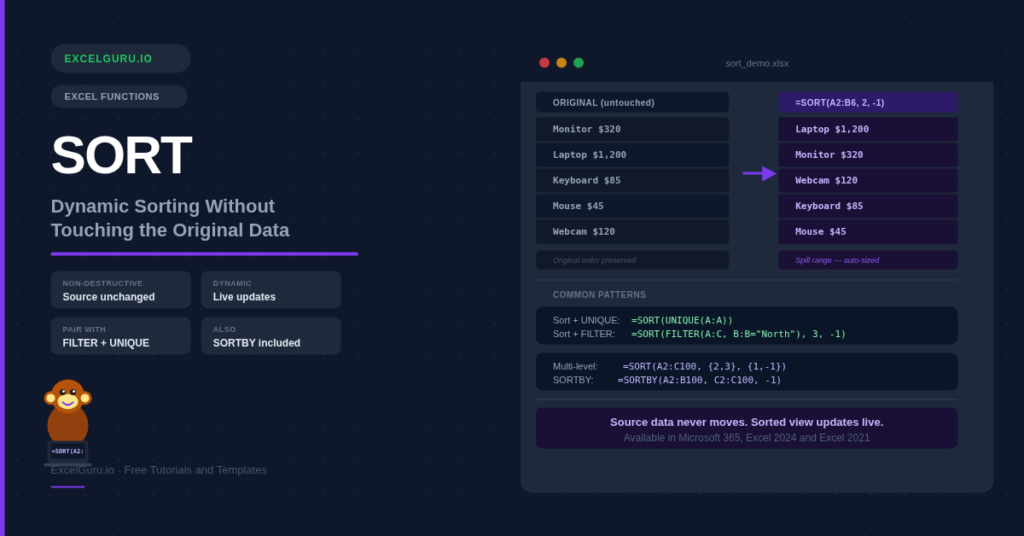Select Laptop $1,200 in the ORIGINAL list
Viewport: 1024px width, 536px height.
[632, 155]
